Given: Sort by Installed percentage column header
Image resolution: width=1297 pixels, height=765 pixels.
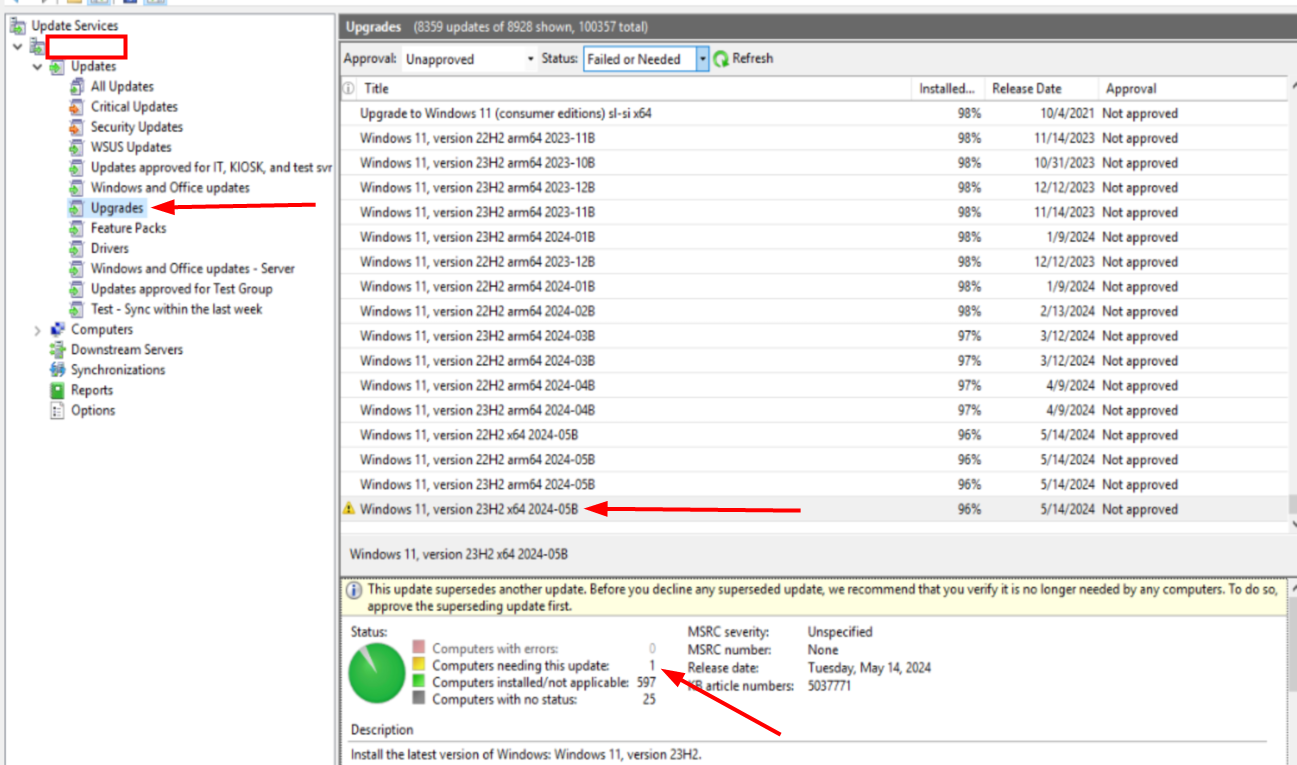Looking at the screenshot, I should click(948, 88).
